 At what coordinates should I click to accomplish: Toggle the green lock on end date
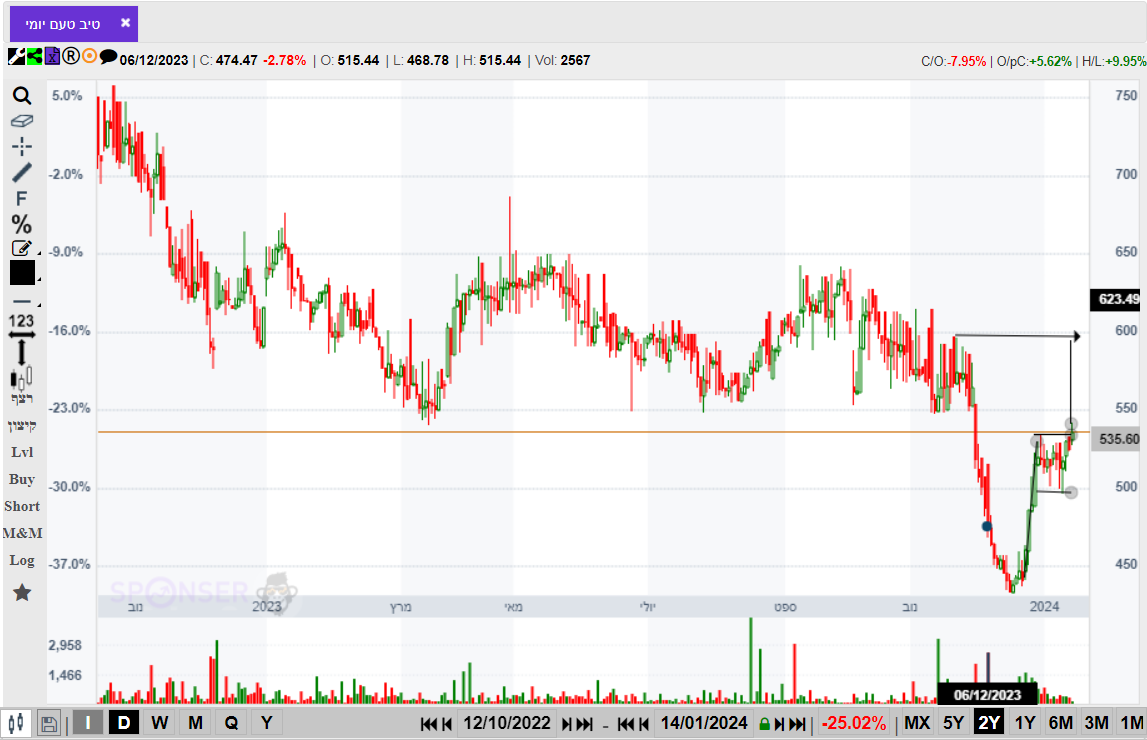[x=764, y=725]
